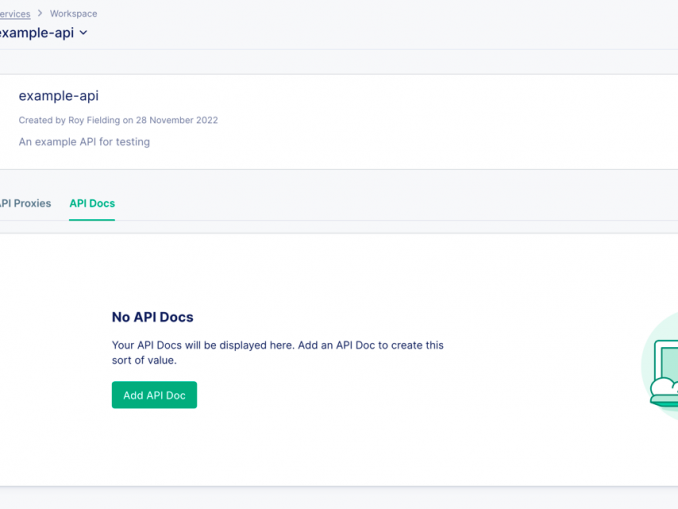
Task: Switch to the API Proxies tab
Action: pyautogui.click(x=25, y=203)
